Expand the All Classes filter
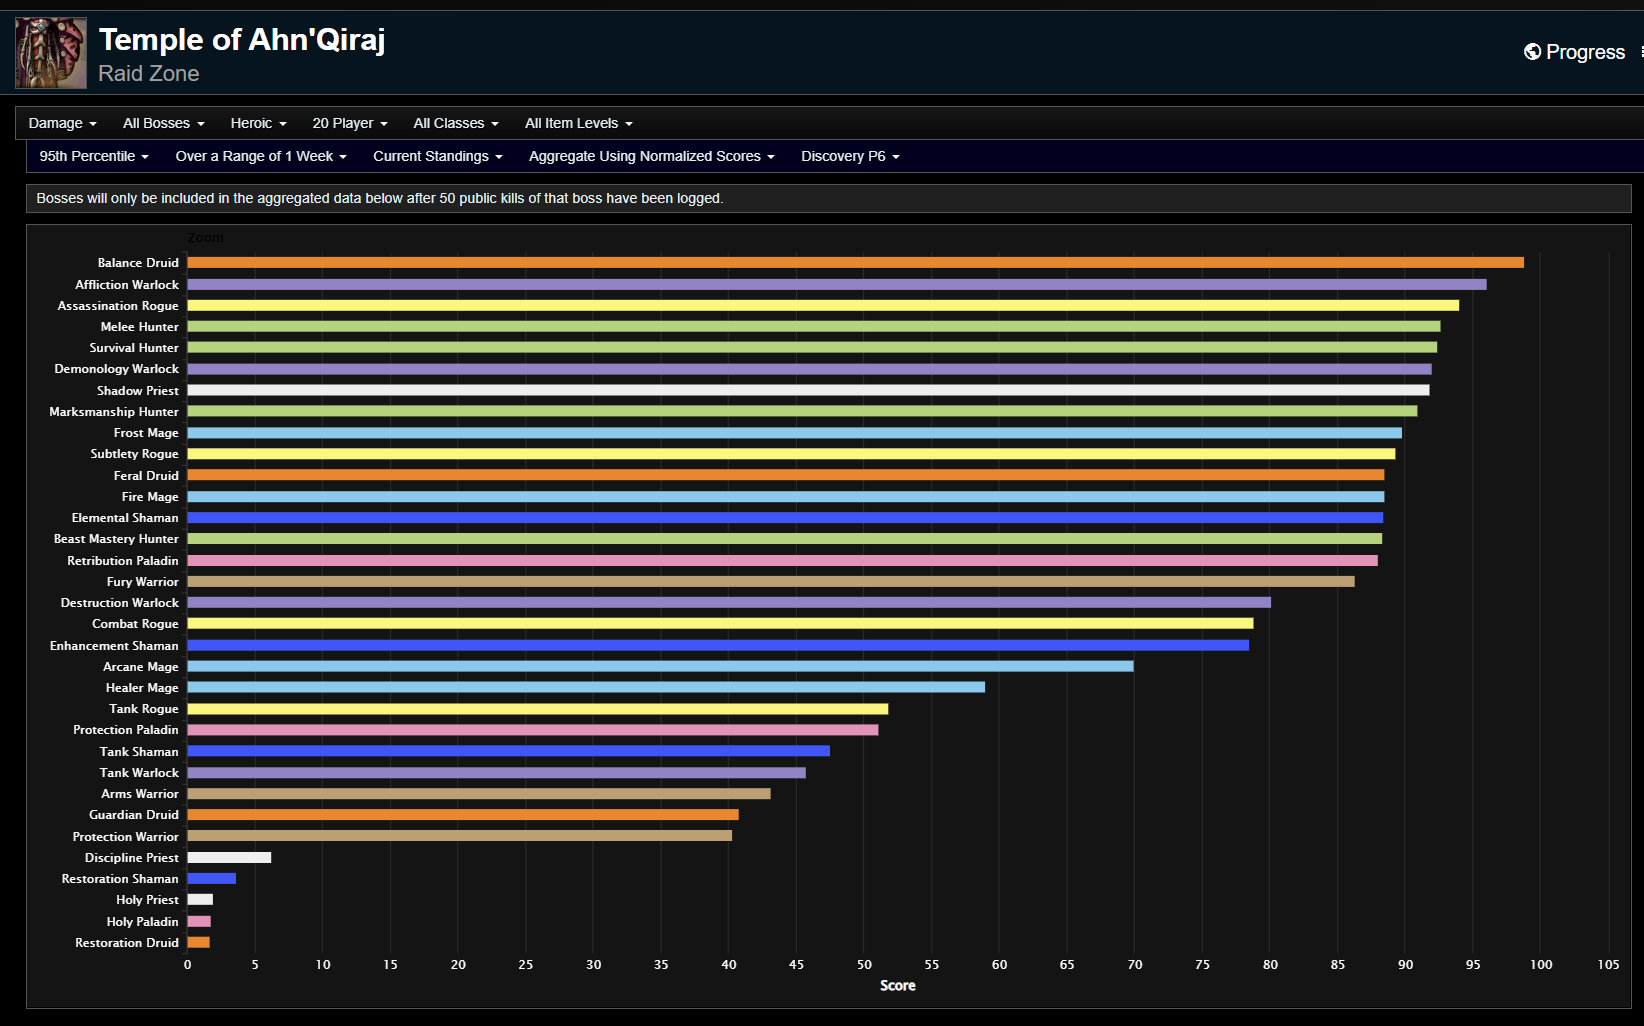Image resolution: width=1644 pixels, height=1026 pixels. [455, 123]
